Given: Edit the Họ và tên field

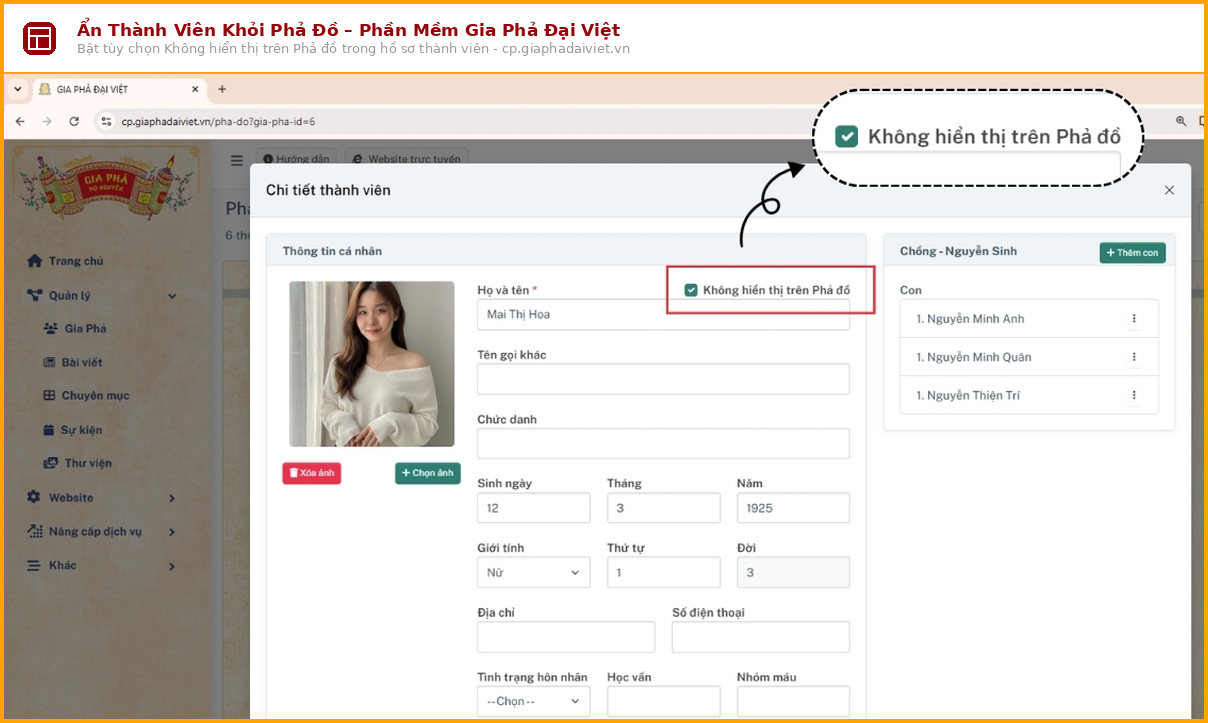Looking at the screenshot, I should point(663,314).
